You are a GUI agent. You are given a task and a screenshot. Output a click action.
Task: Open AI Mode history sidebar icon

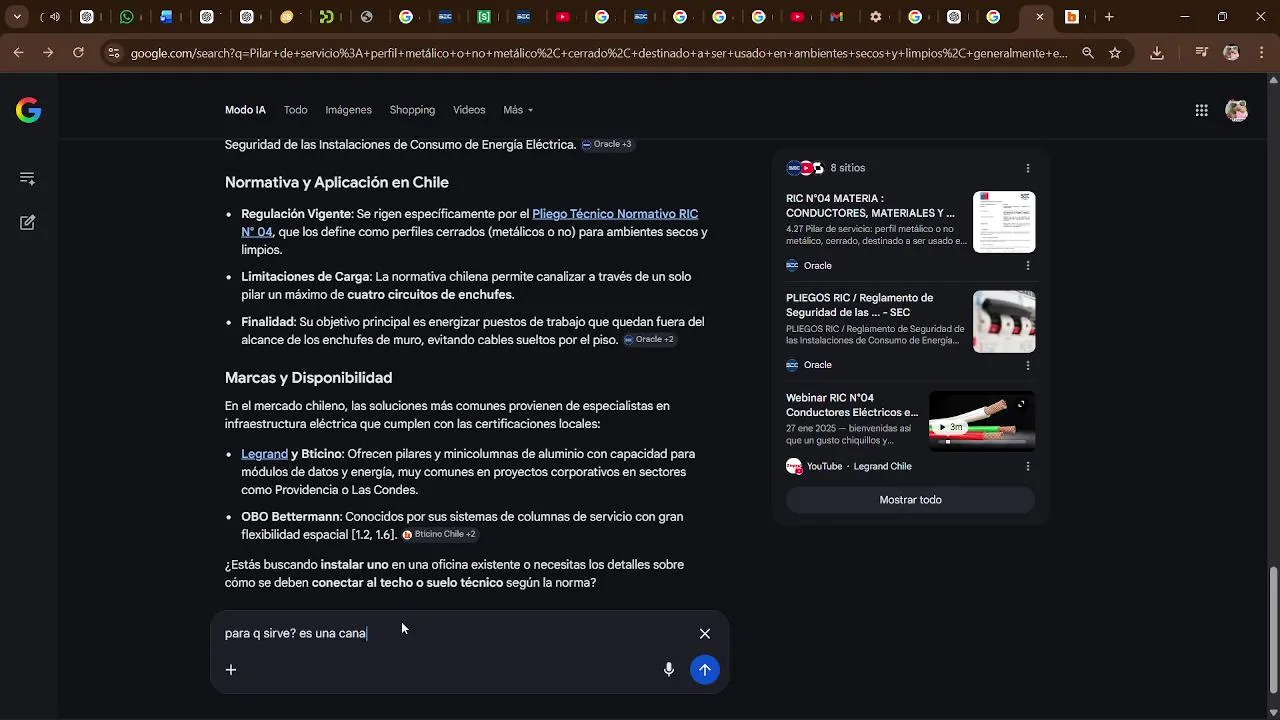pos(27,179)
